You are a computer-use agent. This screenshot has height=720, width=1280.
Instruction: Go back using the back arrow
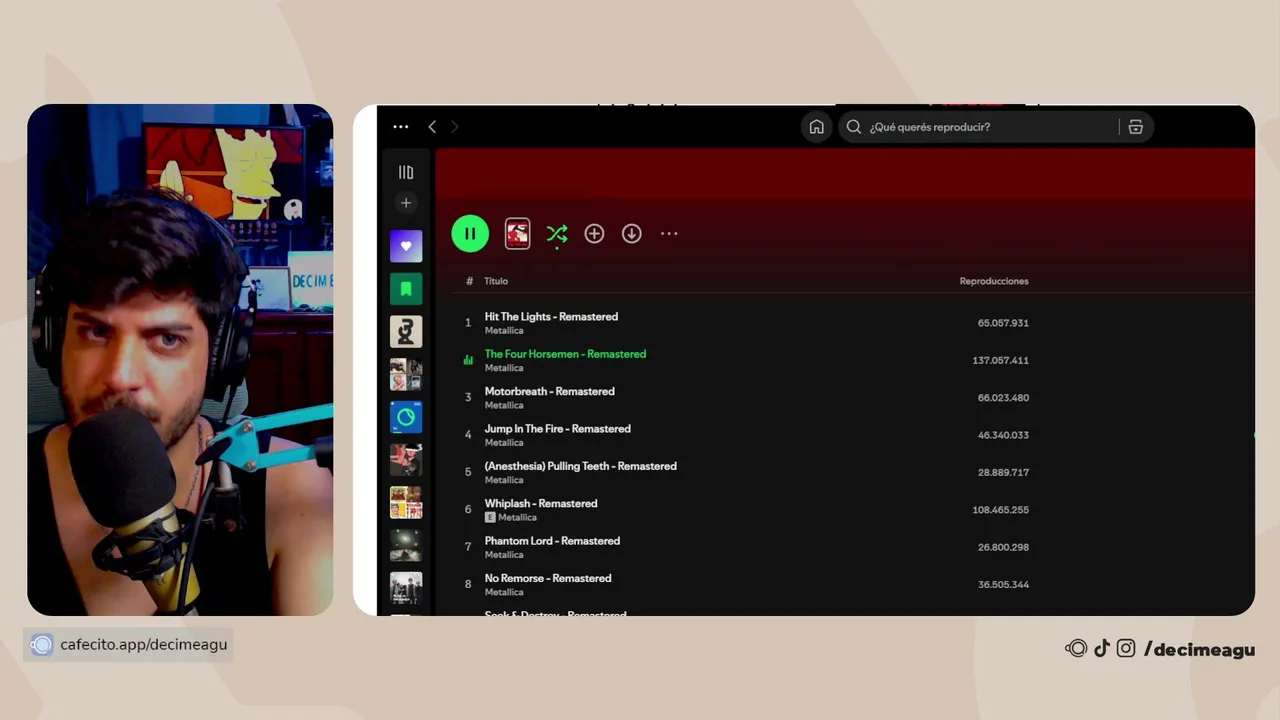432,127
